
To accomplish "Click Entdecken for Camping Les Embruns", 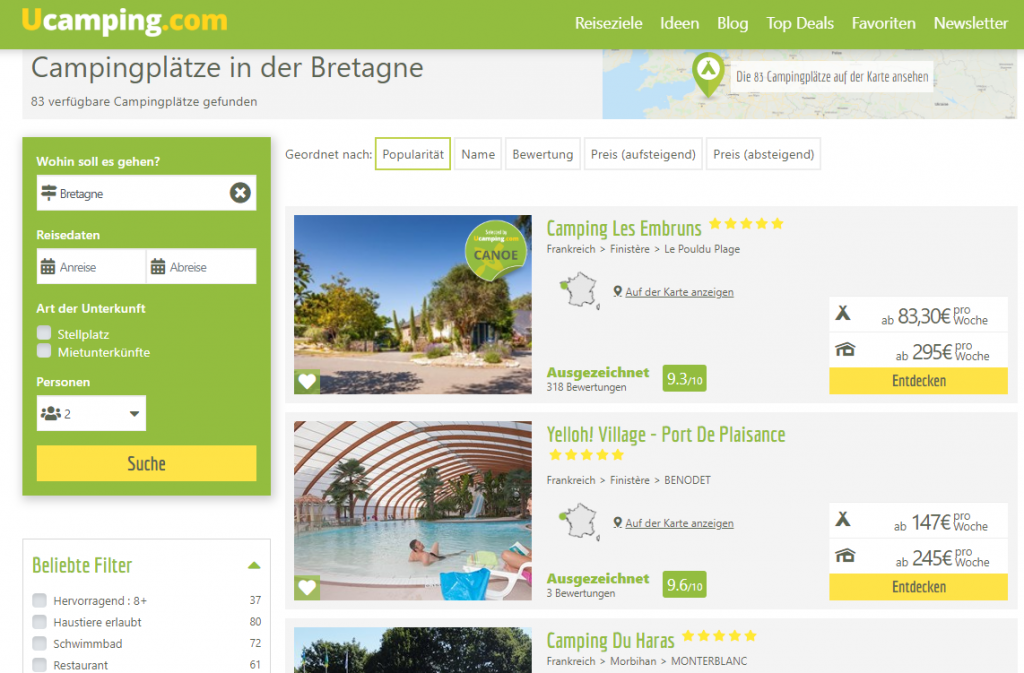I will tap(918, 381).
